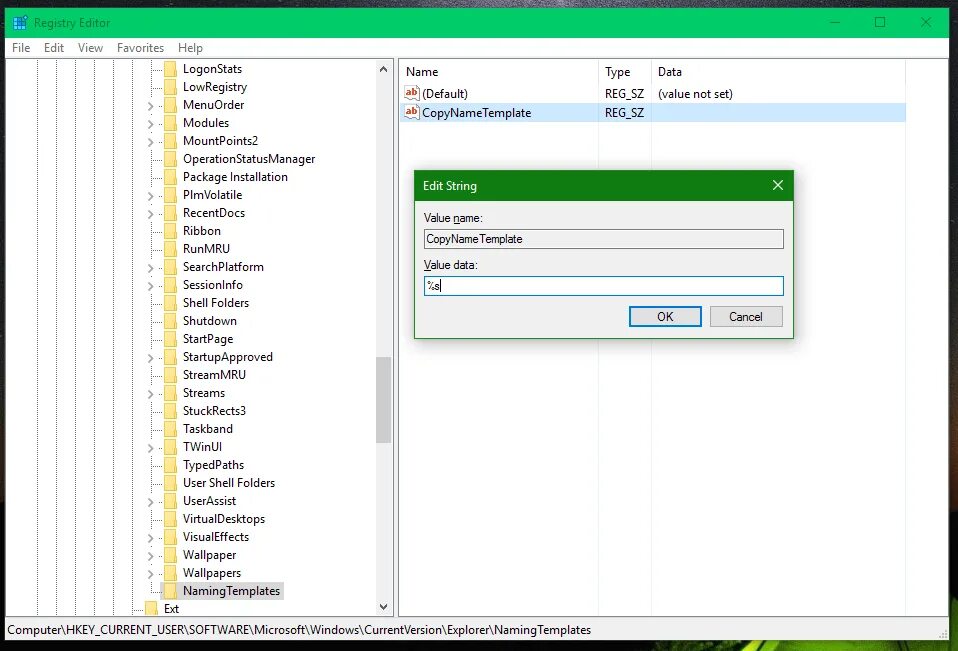
Task: Open the View menu
Action: click(90, 48)
